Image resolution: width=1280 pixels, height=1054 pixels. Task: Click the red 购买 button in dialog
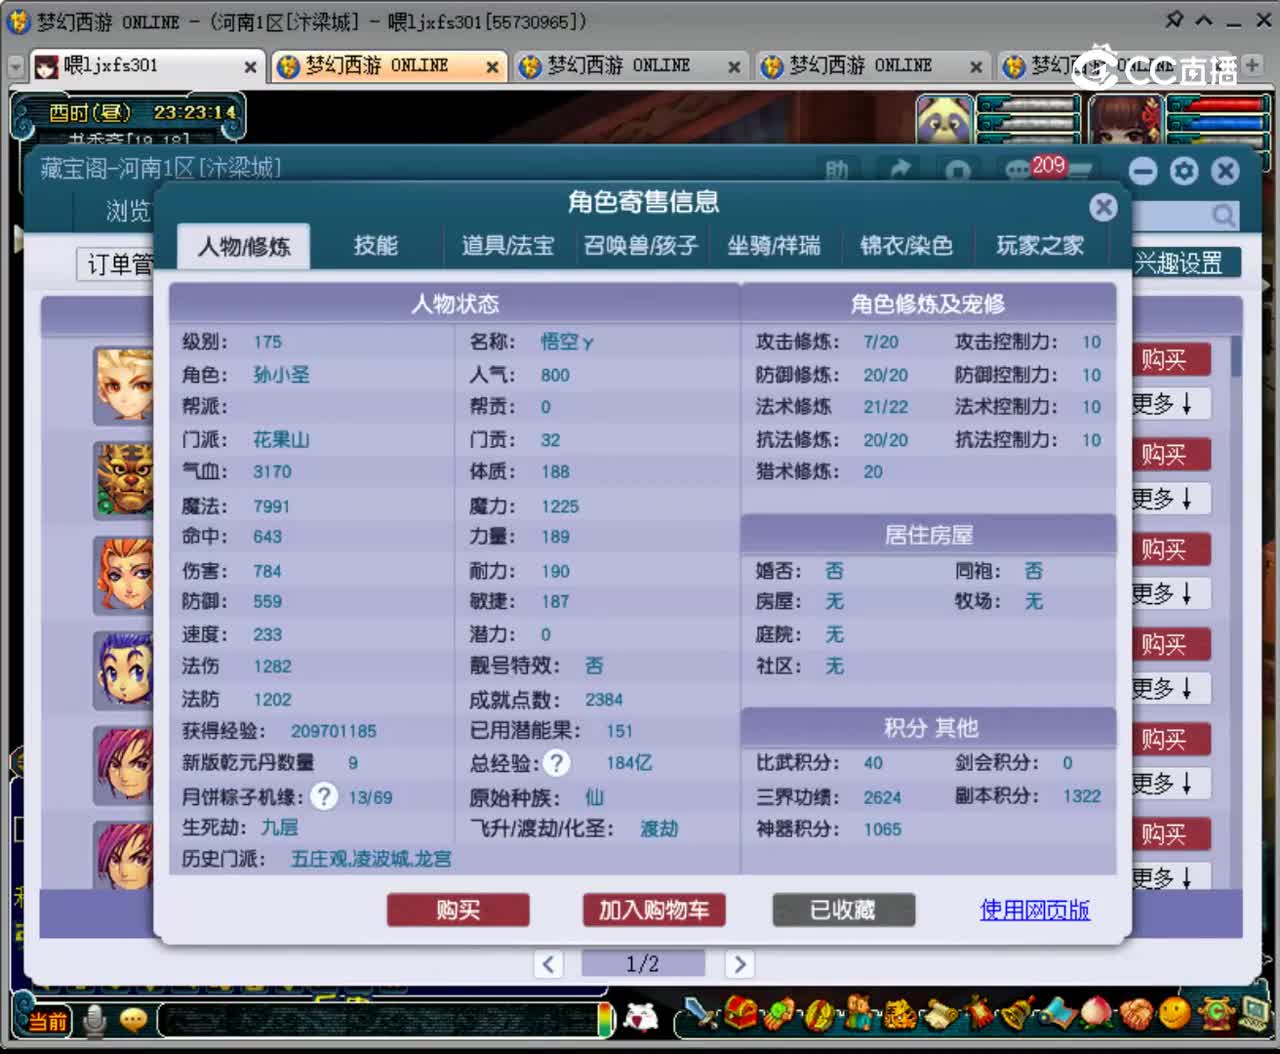458,910
